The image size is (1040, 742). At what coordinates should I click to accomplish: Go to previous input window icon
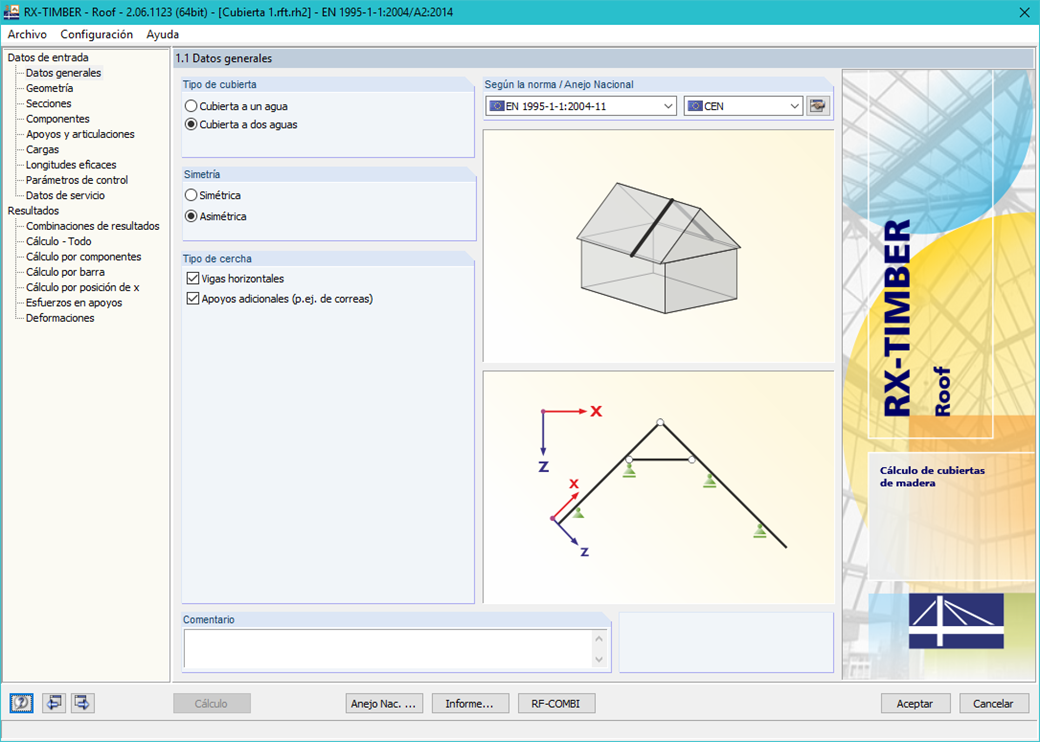click(x=53, y=703)
